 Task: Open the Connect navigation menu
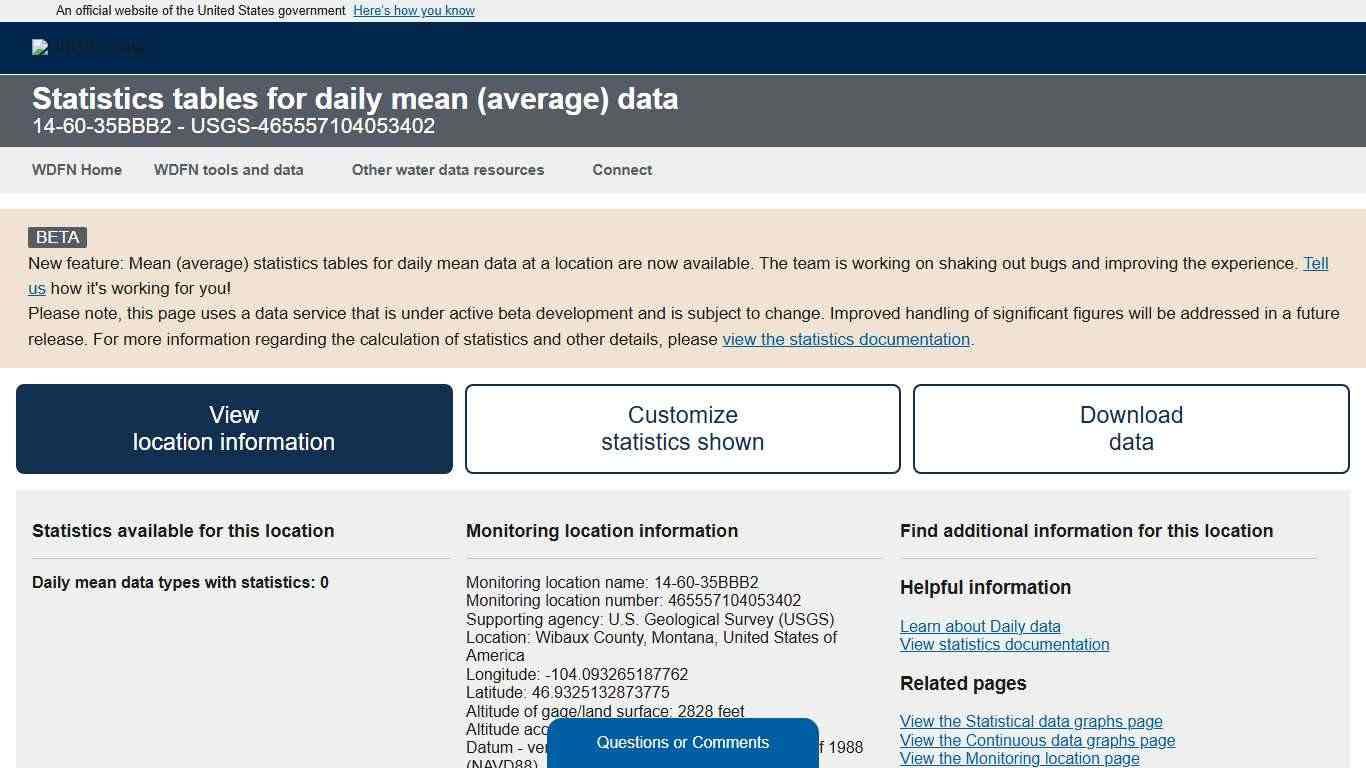[x=621, y=170]
